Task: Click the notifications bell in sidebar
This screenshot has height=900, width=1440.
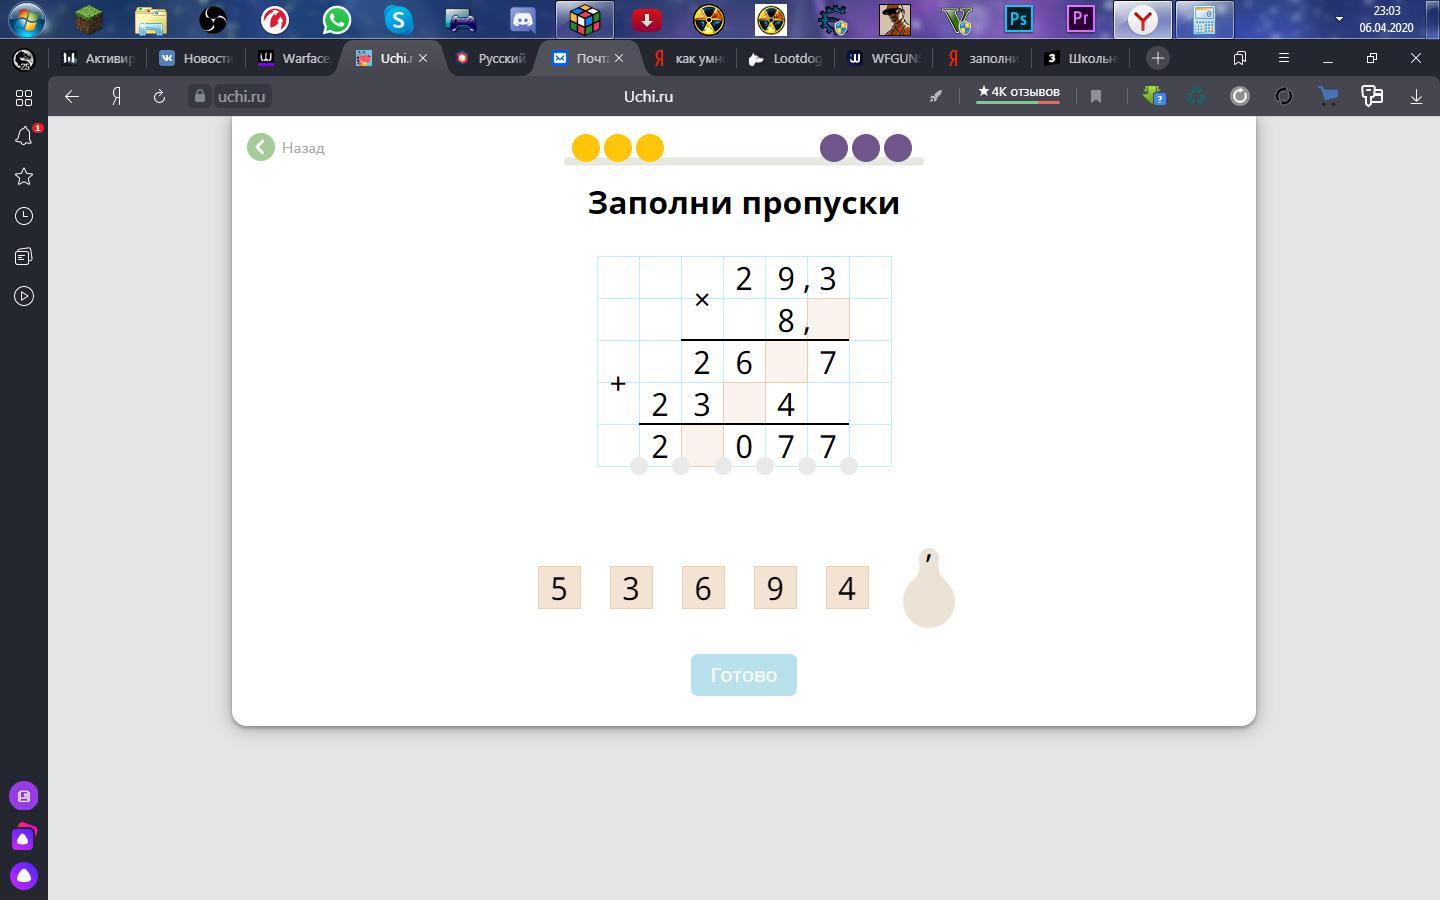Action: pyautogui.click(x=24, y=137)
